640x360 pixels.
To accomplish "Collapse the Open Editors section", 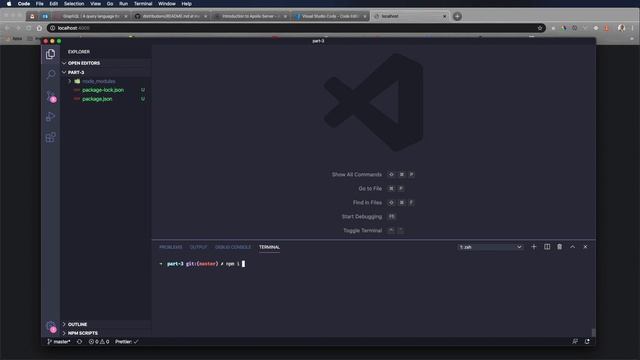I will pyautogui.click(x=106, y=63).
